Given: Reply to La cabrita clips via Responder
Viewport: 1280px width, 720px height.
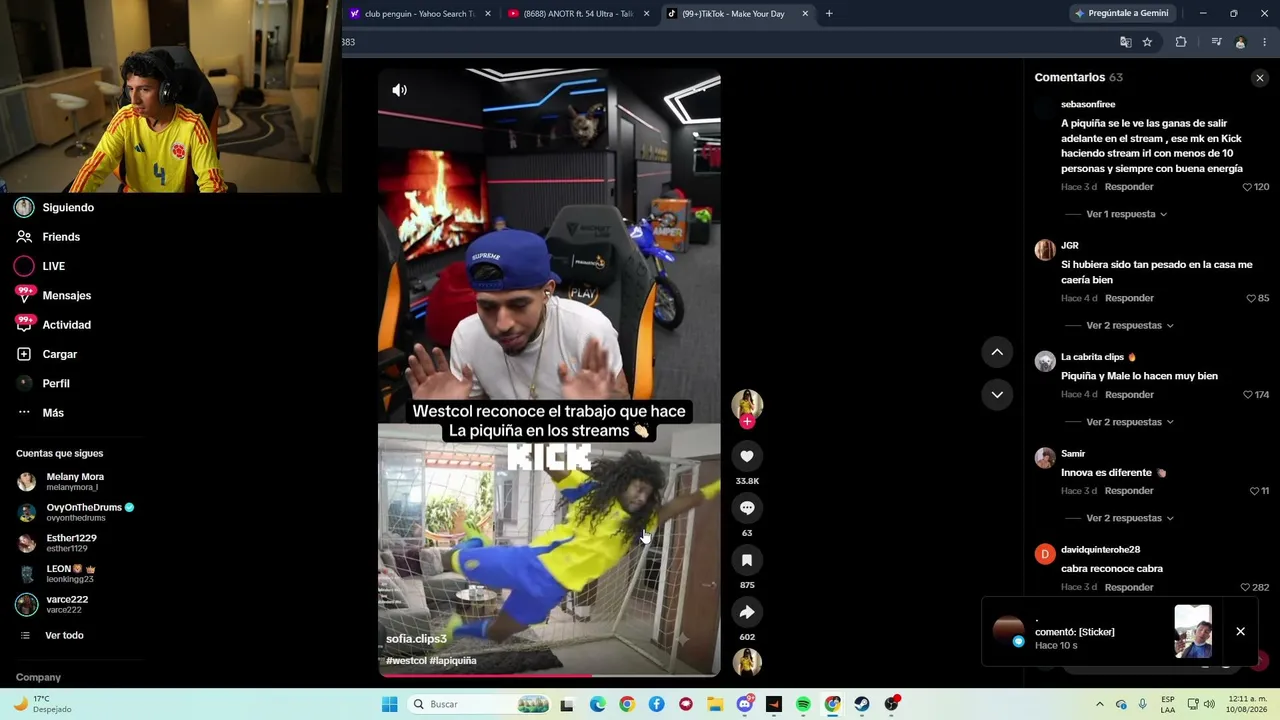Looking at the screenshot, I should pos(1129,395).
